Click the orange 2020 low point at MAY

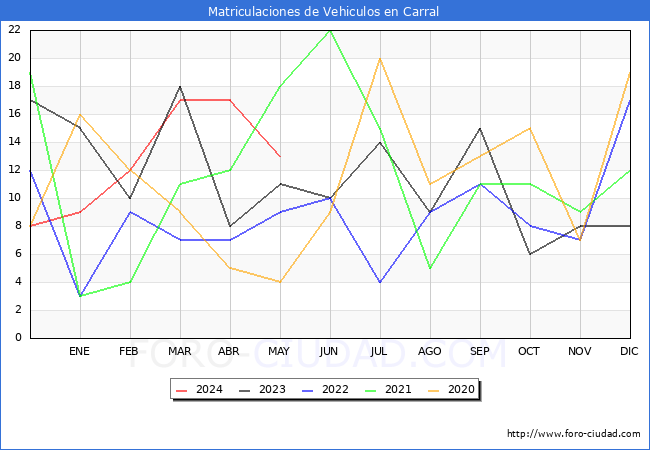(280, 282)
